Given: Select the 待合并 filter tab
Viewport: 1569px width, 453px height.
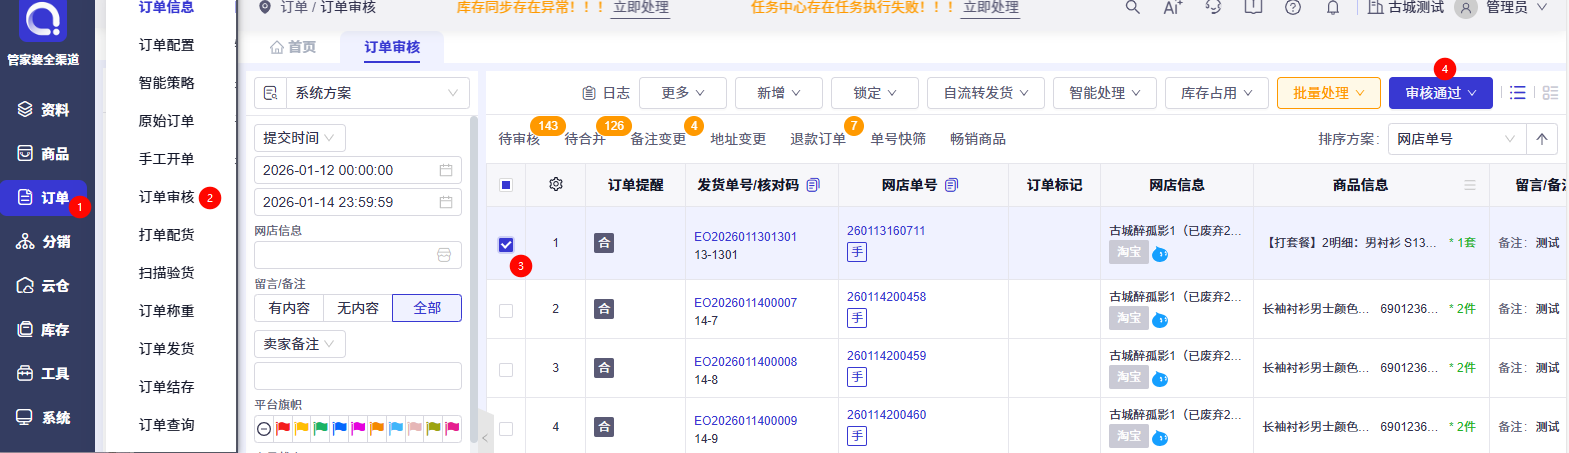Looking at the screenshot, I should click(585, 139).
